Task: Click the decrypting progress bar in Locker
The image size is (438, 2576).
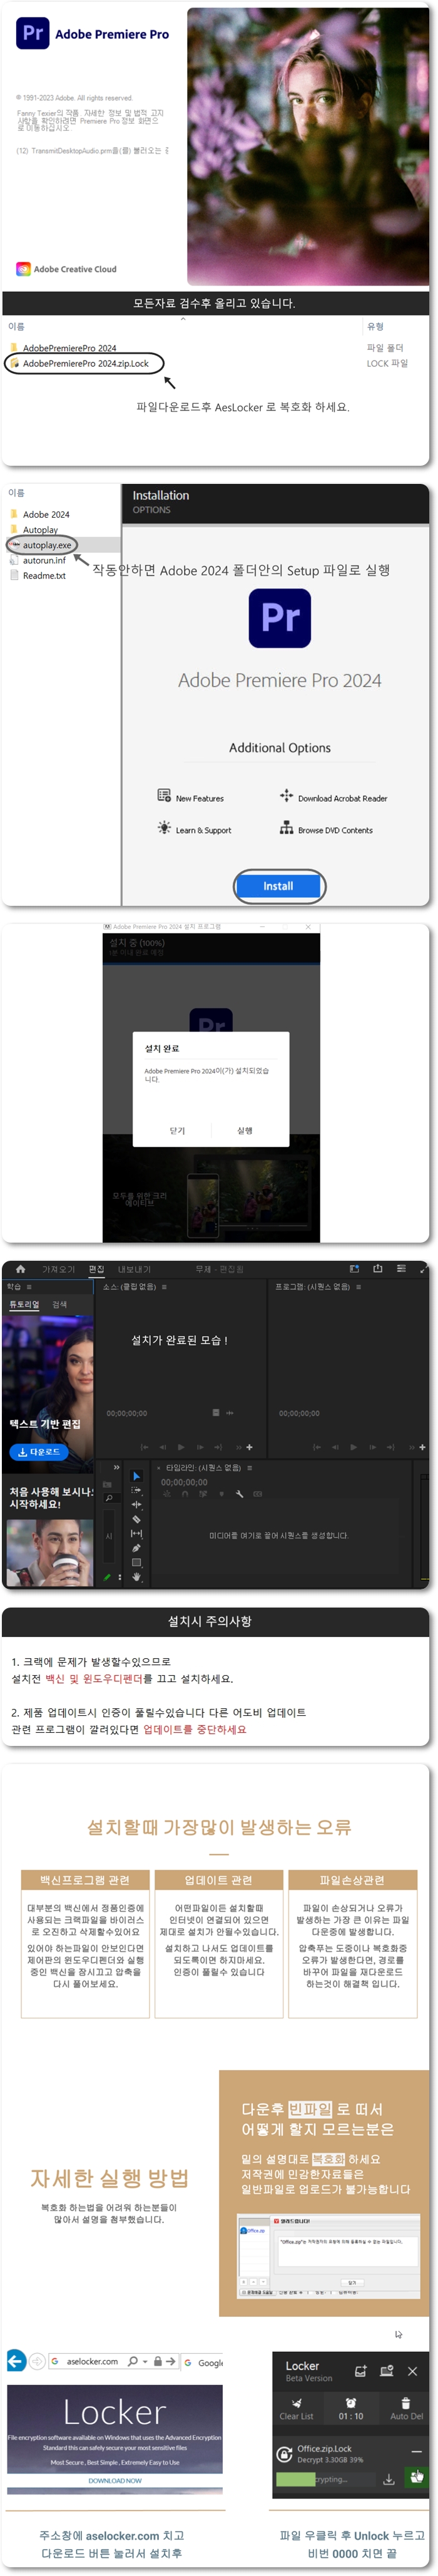Action: (x=326, y=2479)
